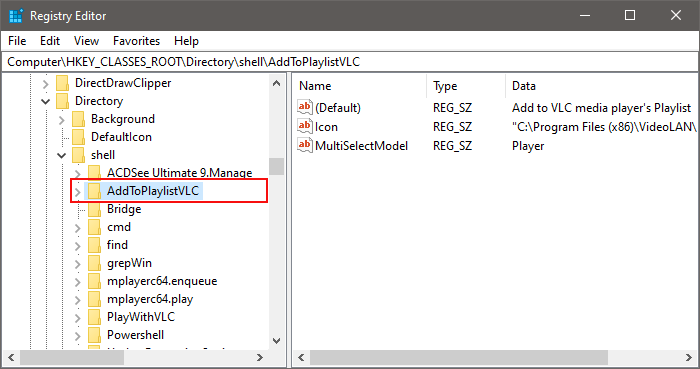Click the tree pane scroll down arrow
Image resolution: width=700 pixels, height=369 pixels.
[x=276, y=341]
